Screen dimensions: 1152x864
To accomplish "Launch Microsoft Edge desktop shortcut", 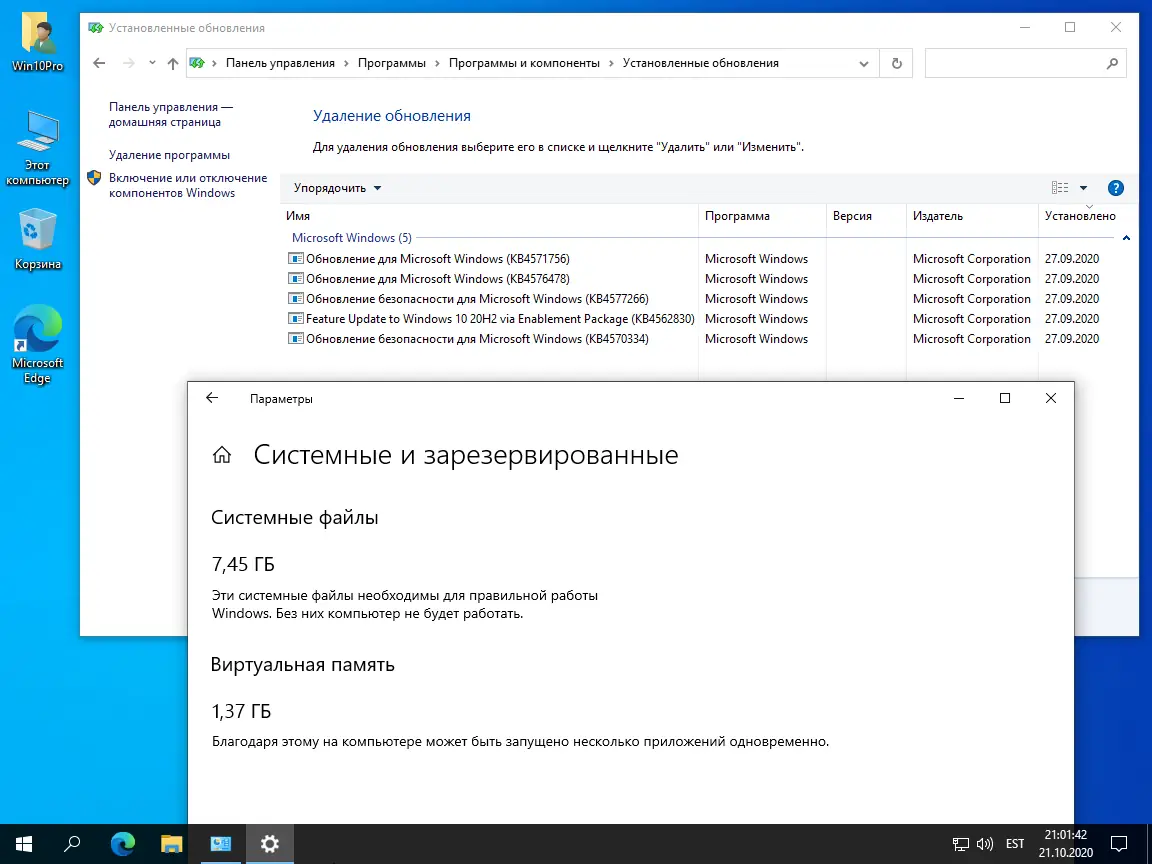I will pos(37,345).
